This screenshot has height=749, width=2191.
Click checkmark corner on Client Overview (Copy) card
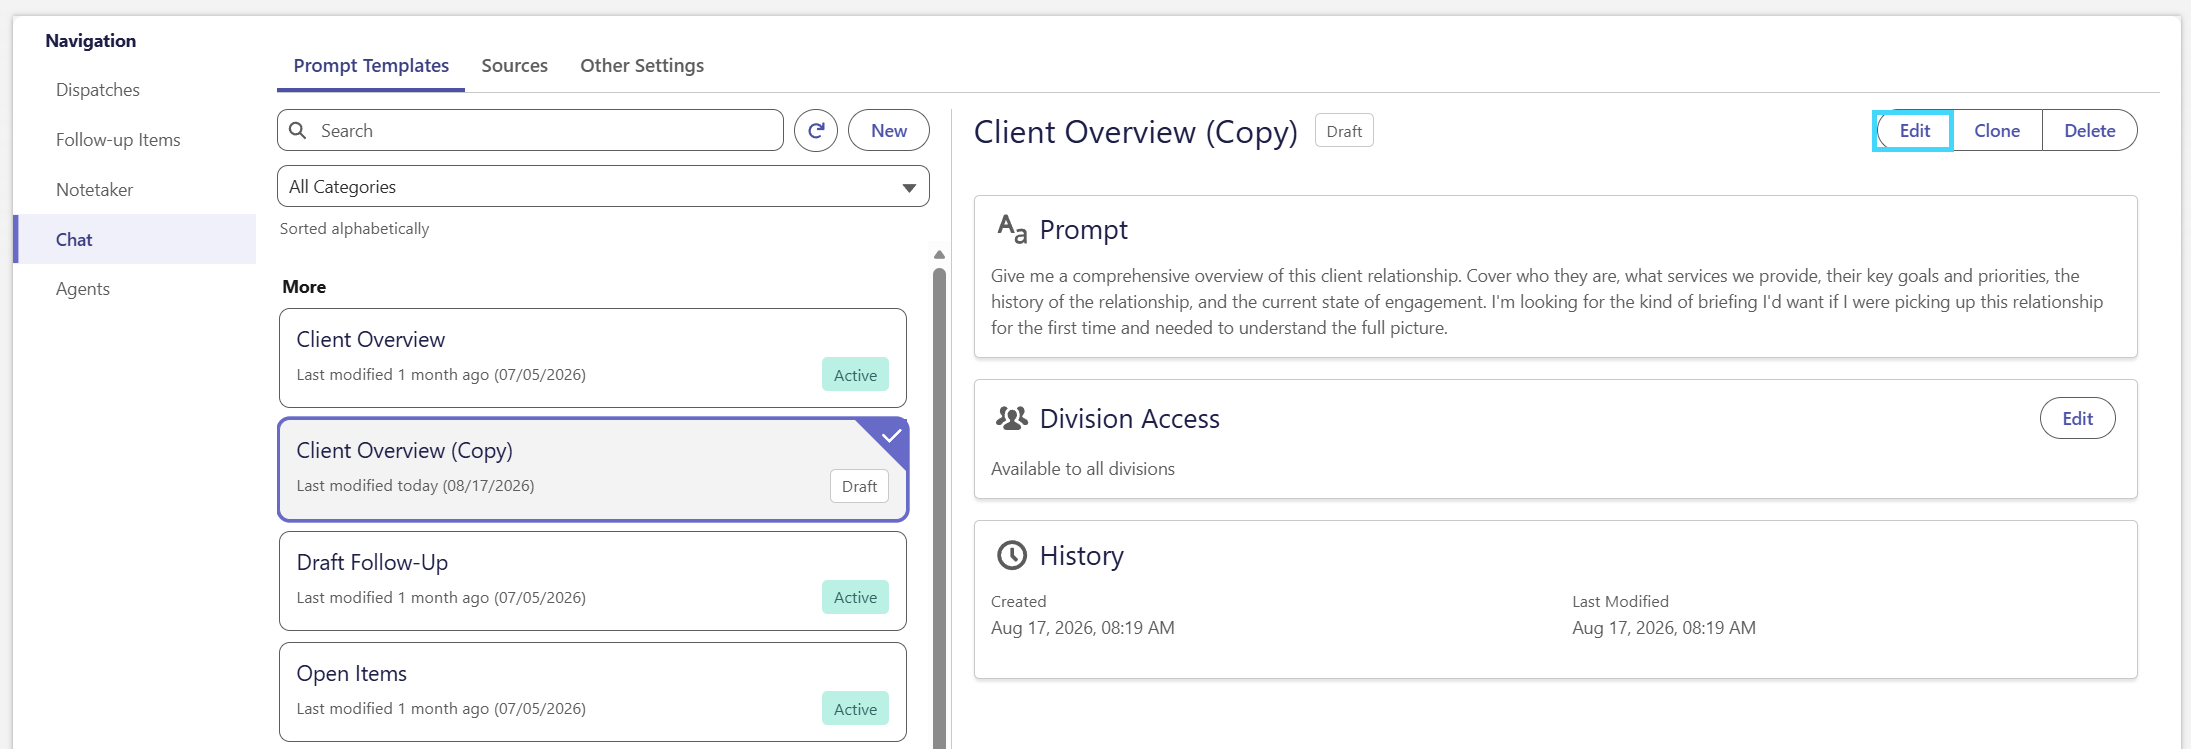pos(891,435)
